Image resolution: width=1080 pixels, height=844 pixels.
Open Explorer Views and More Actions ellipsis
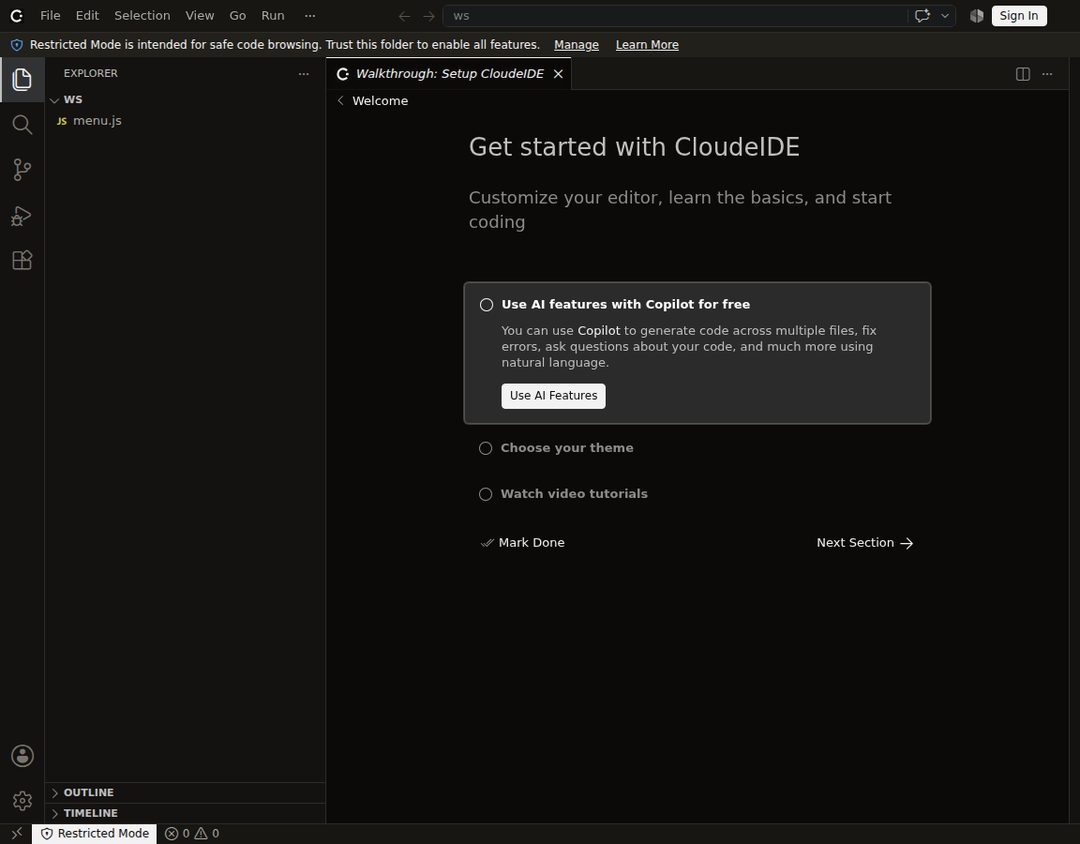pyautogui.click(x=304, y=74)
